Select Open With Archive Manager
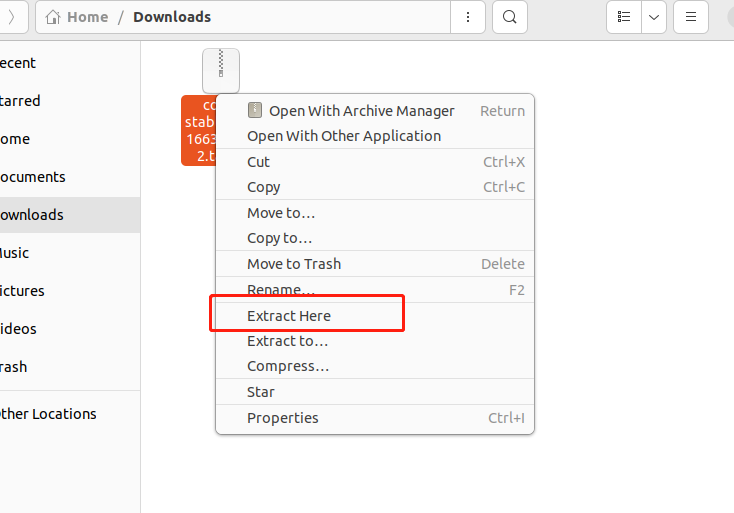This screenshot has width=734, height=513. (x=361, y=111)
